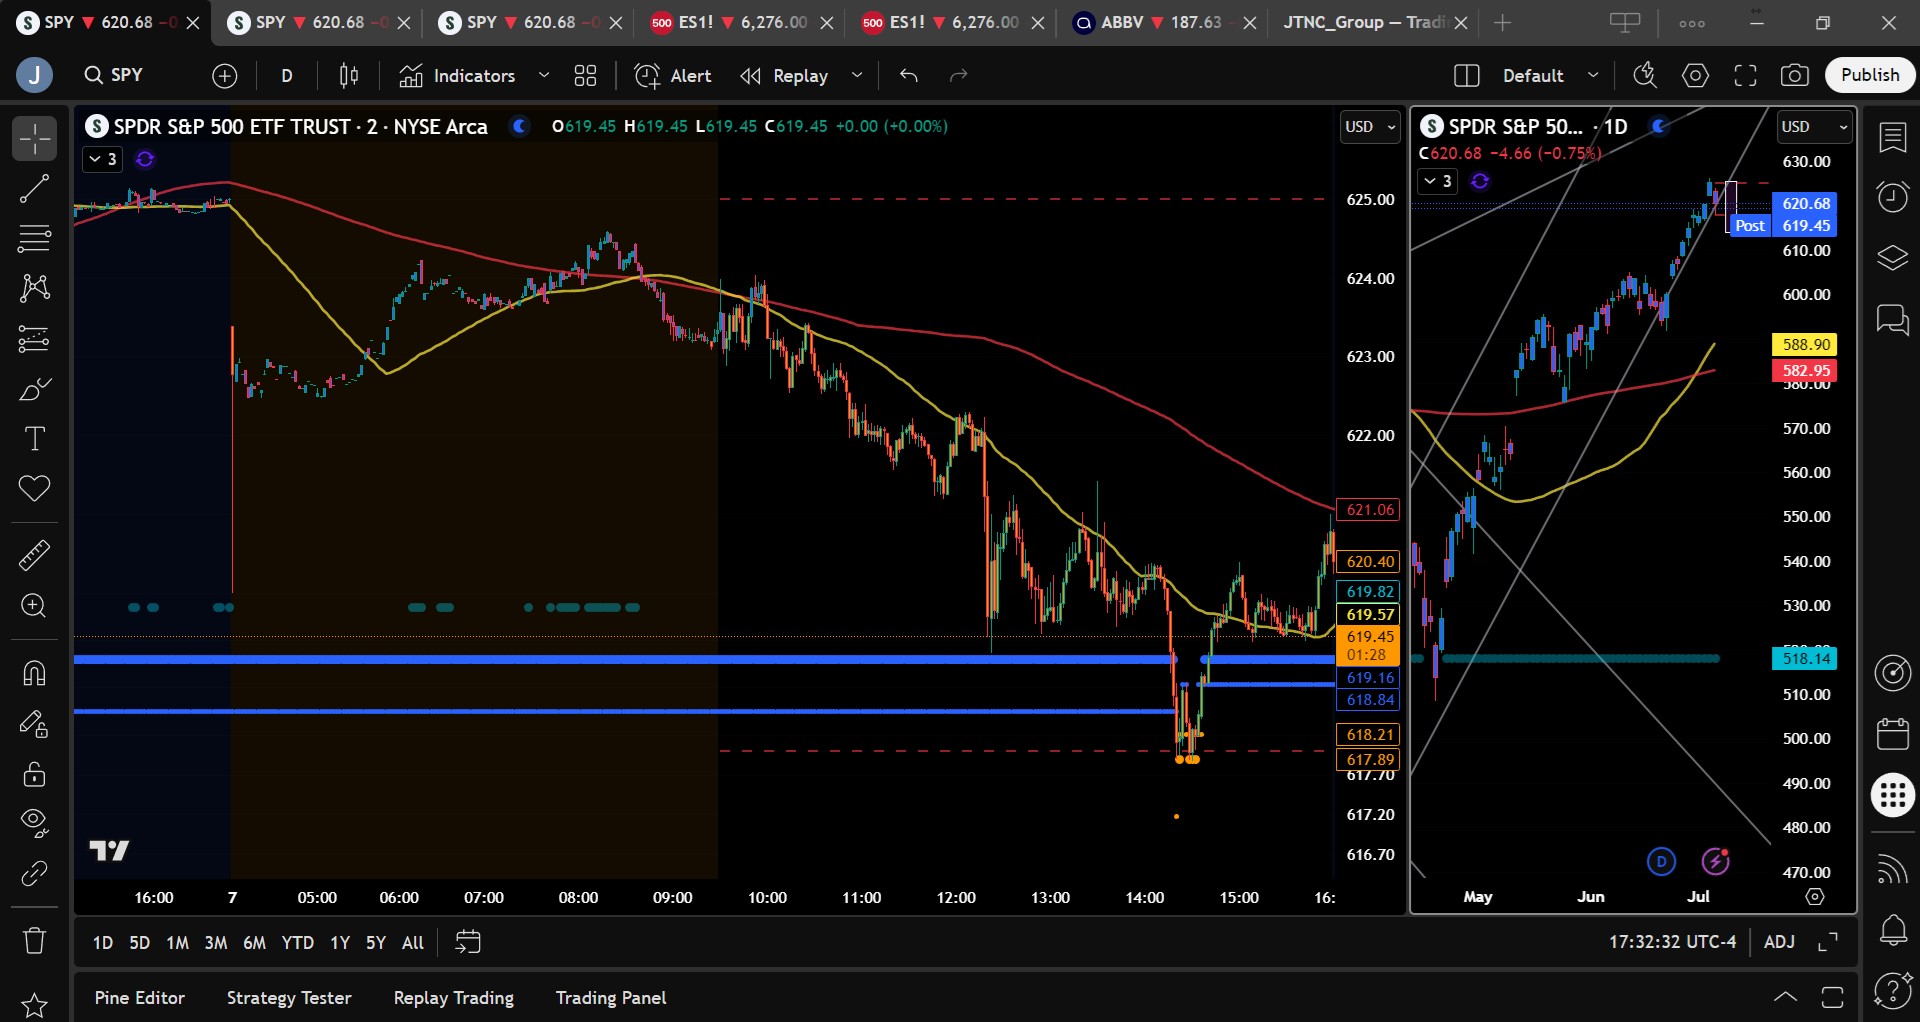Open the watchlist panel icon

click(1892, 138)
